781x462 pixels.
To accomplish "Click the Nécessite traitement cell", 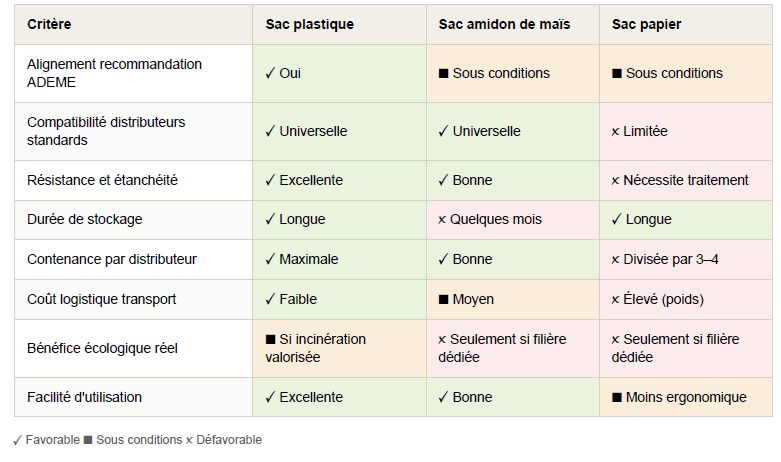I will pos(686,180).
